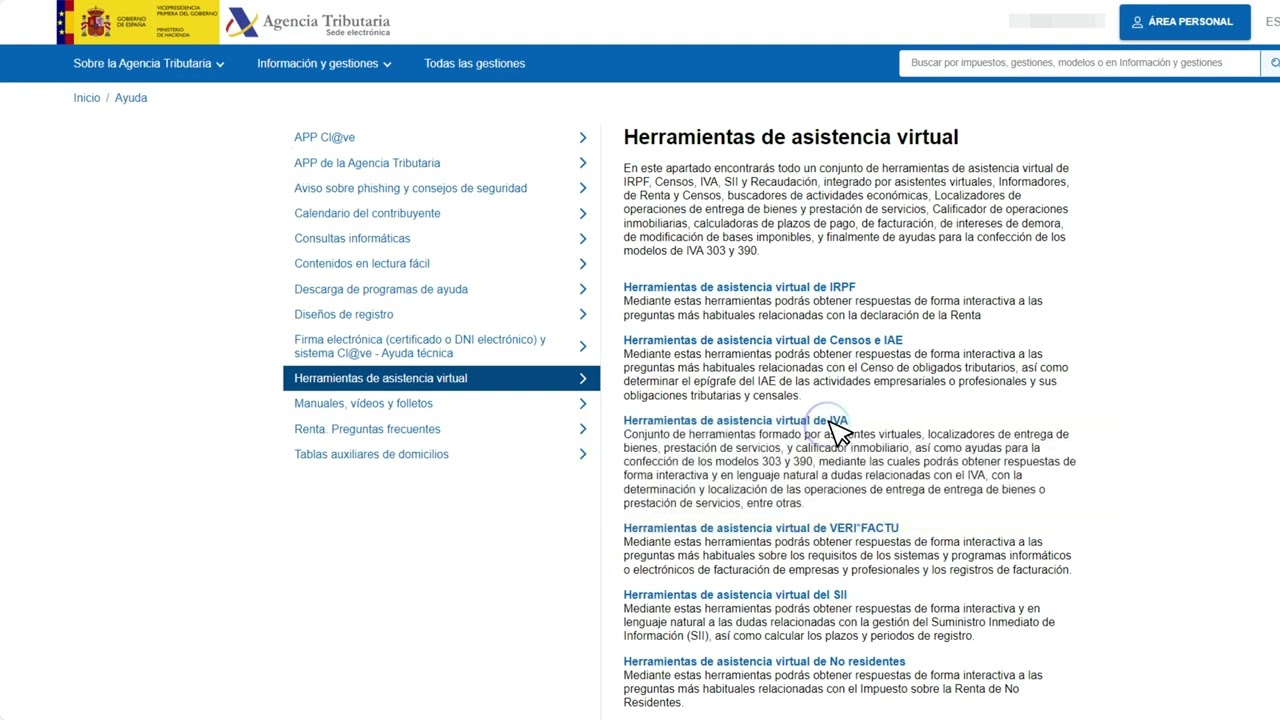Open the Área Personal button
The height and width of the screenshot is (720, 1280).
click(x=1185, y=22)
